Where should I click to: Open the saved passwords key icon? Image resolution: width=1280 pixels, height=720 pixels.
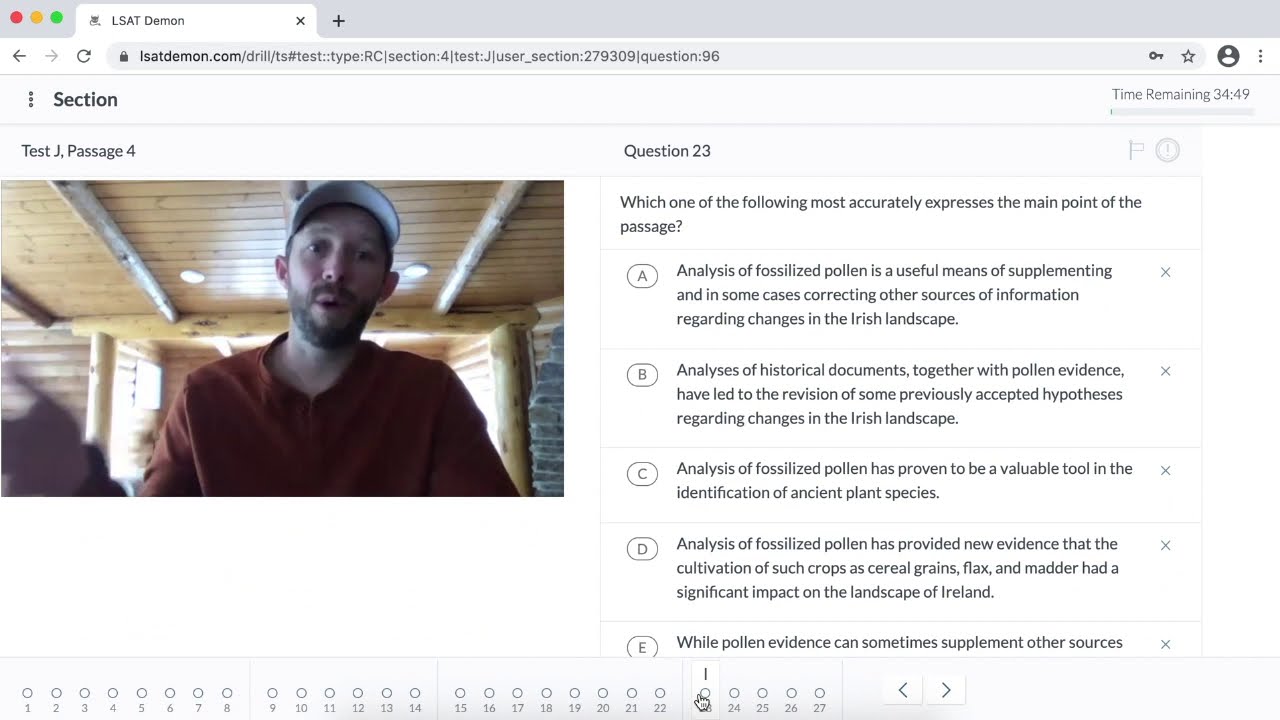pyautogui.click(x=1156, y=56)
